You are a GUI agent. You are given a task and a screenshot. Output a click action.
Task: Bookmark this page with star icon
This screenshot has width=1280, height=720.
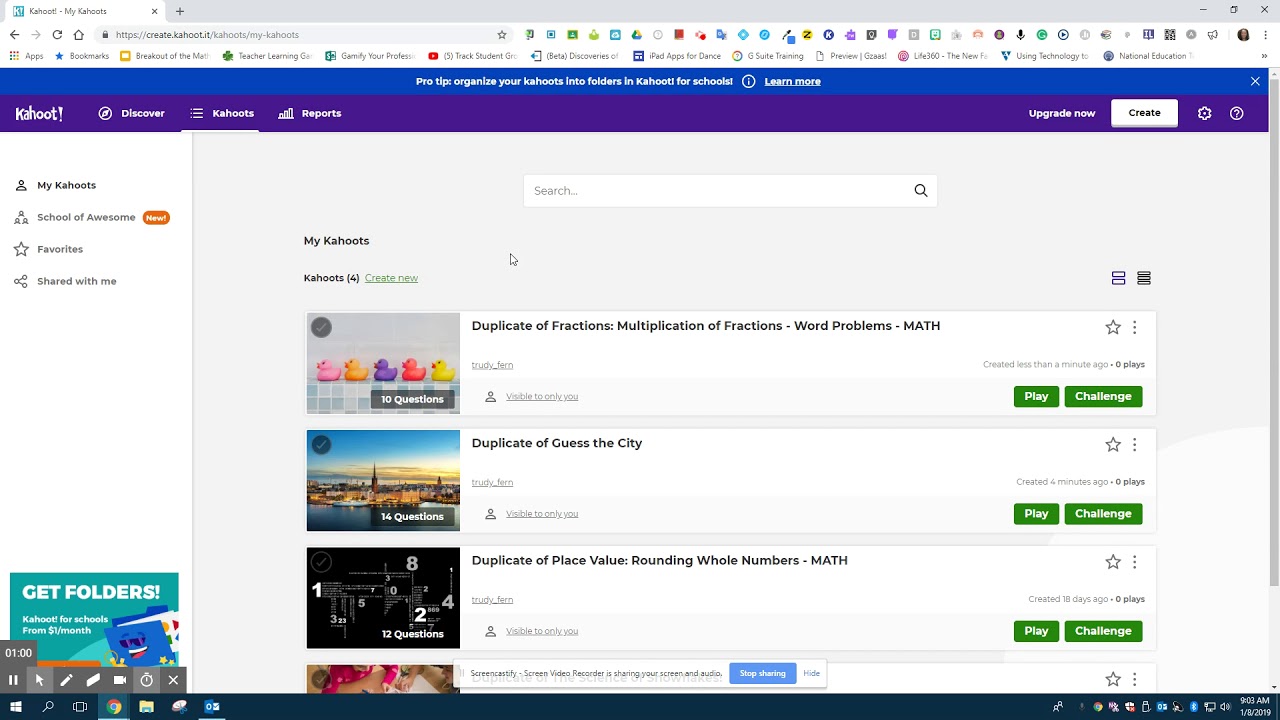tap(502, 34)
